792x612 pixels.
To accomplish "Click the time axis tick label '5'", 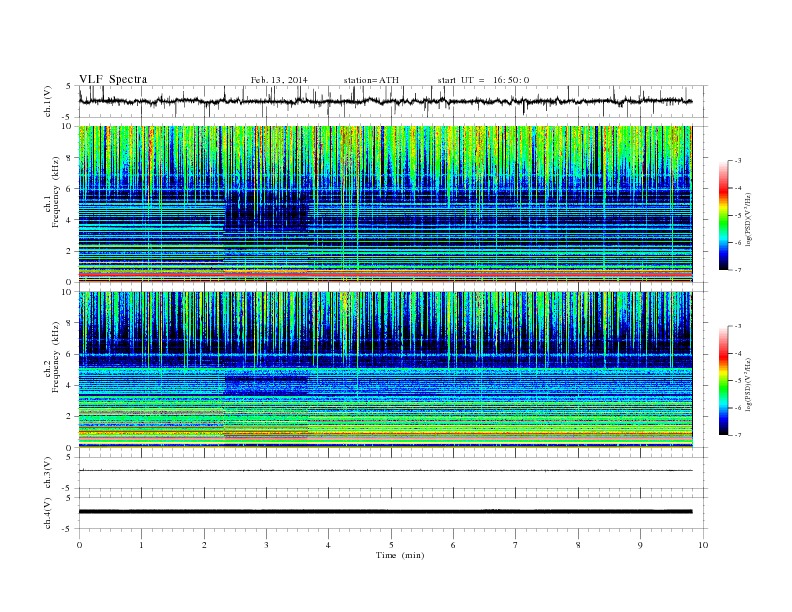I will 391,545.
